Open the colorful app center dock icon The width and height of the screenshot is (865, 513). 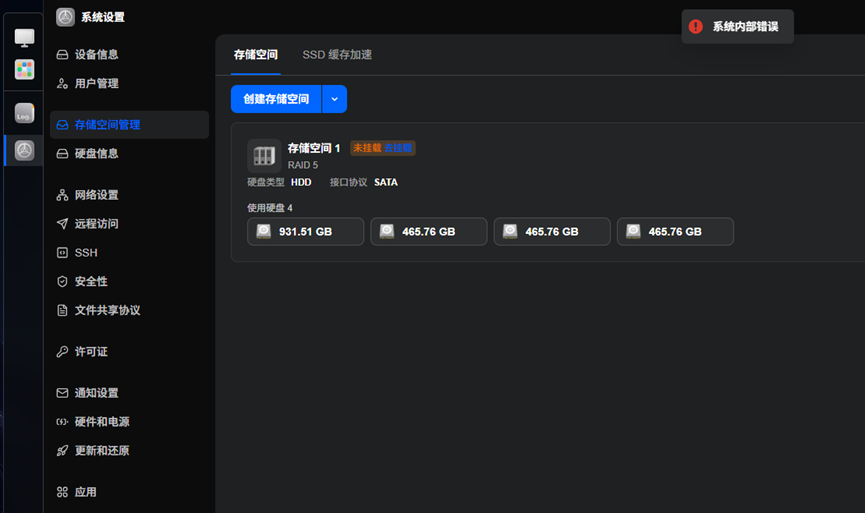coord(24,70)
